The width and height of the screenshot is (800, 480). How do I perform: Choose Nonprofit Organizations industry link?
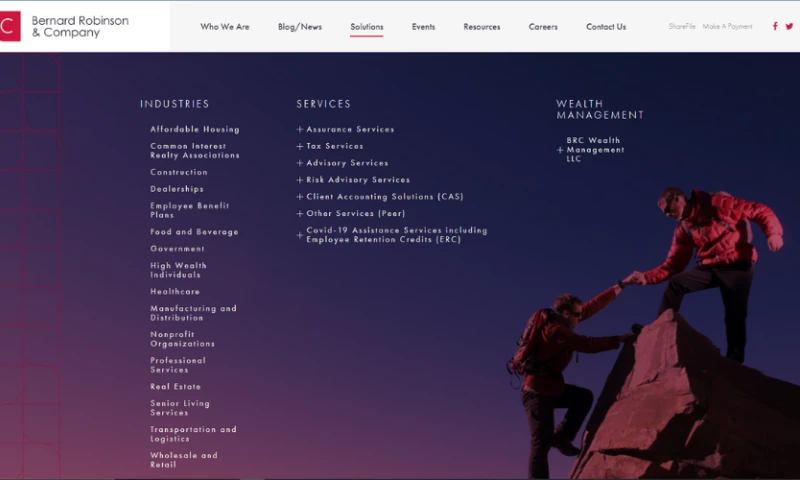click(183, 339)
